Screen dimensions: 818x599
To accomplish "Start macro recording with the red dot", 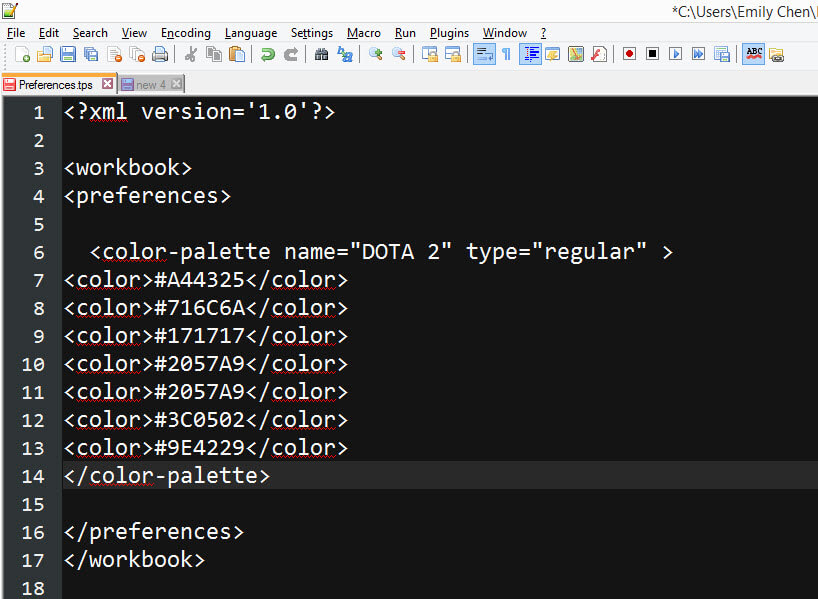I will (629, 54).
